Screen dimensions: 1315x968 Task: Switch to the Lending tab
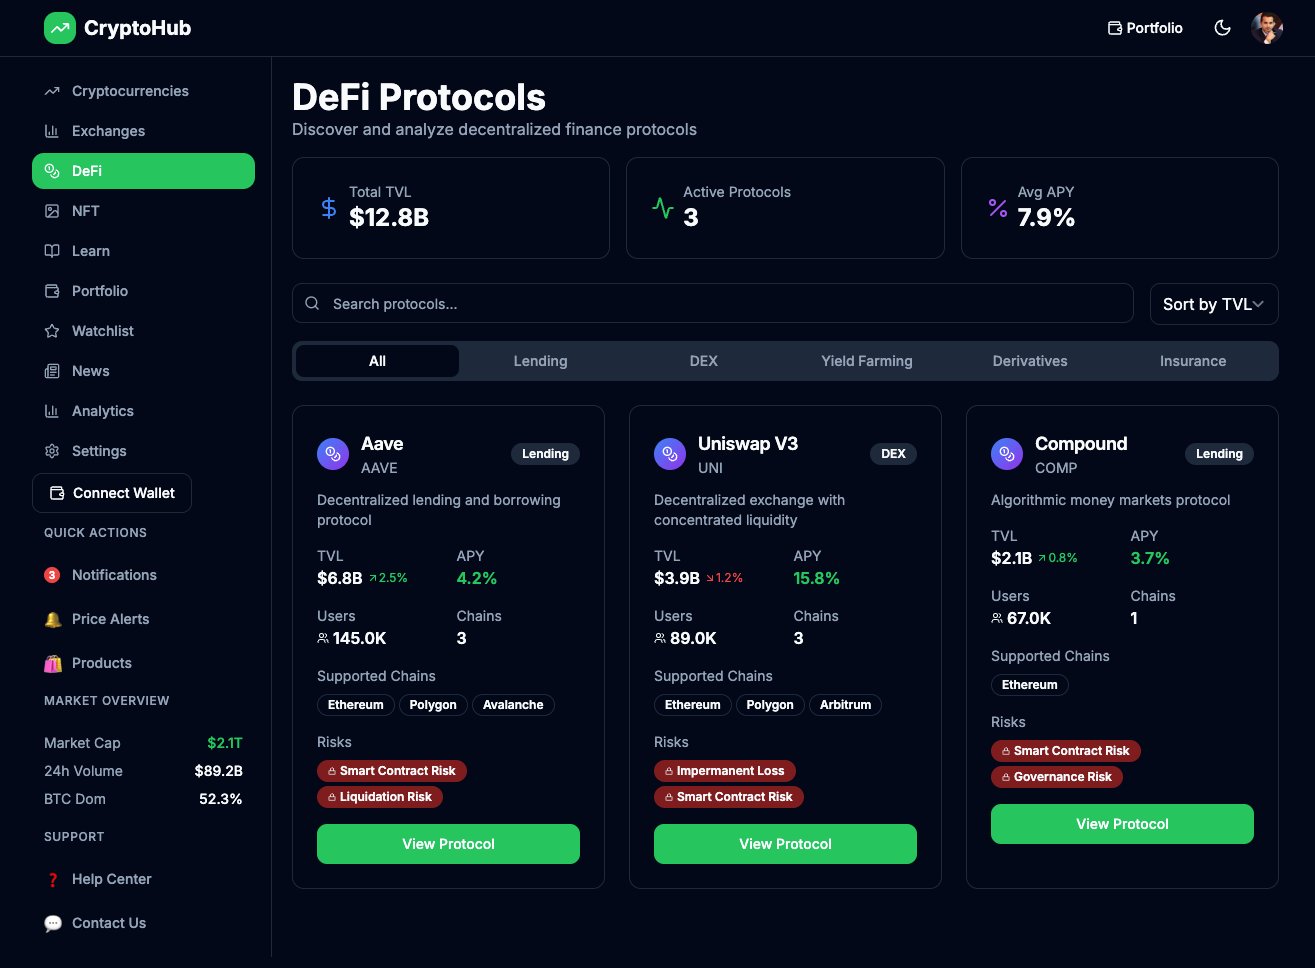540,361
